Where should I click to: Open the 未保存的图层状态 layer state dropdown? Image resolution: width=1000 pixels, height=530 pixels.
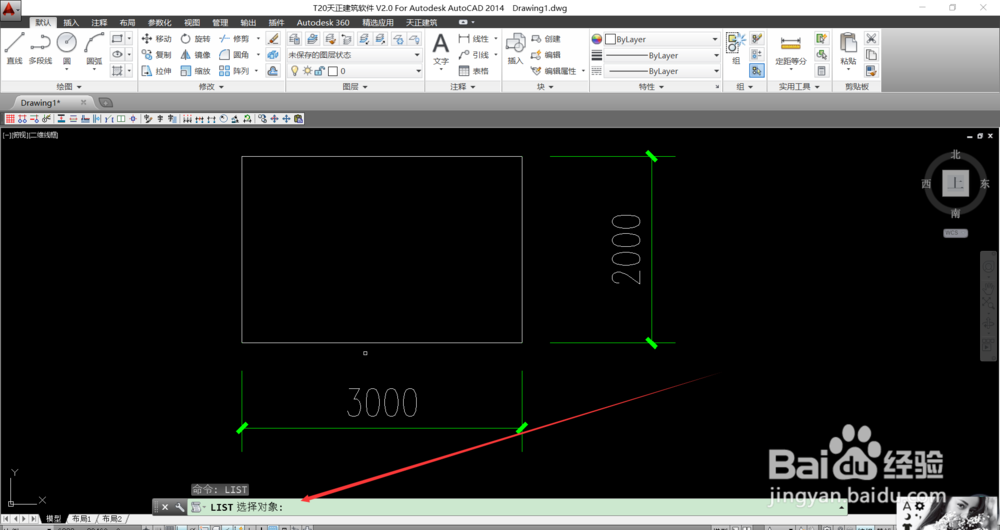point(354,55)
